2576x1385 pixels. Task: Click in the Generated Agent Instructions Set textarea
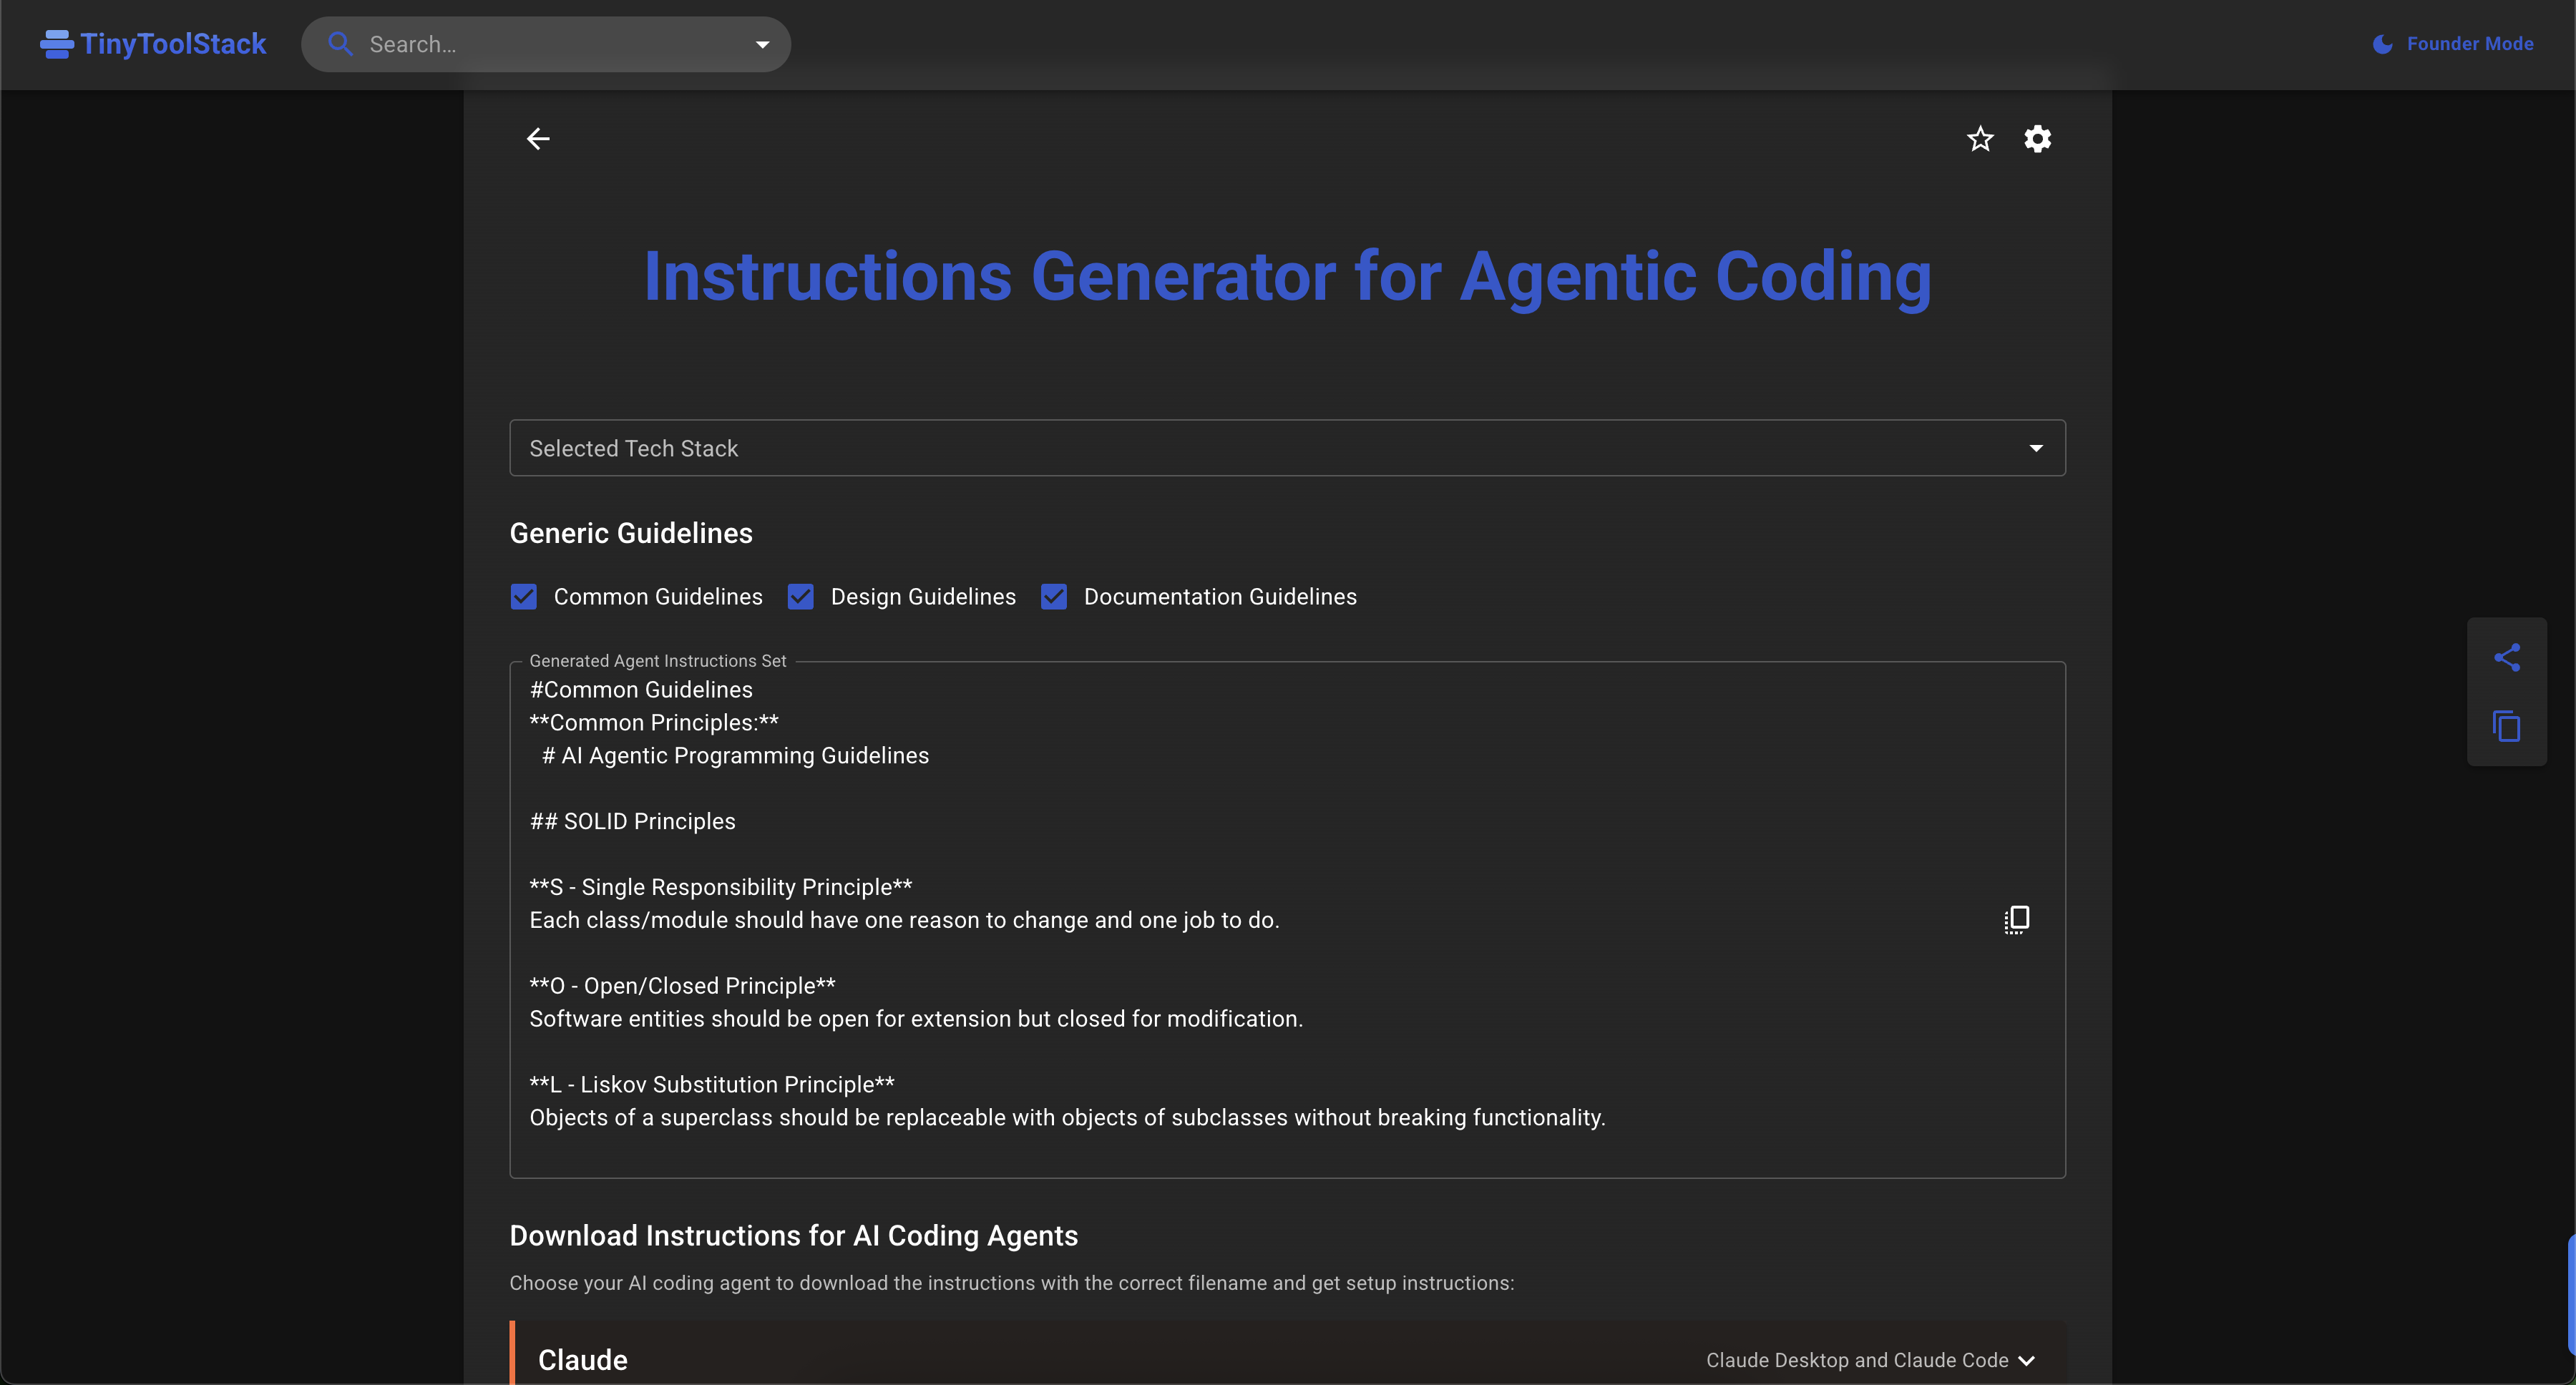[1288, 920]
